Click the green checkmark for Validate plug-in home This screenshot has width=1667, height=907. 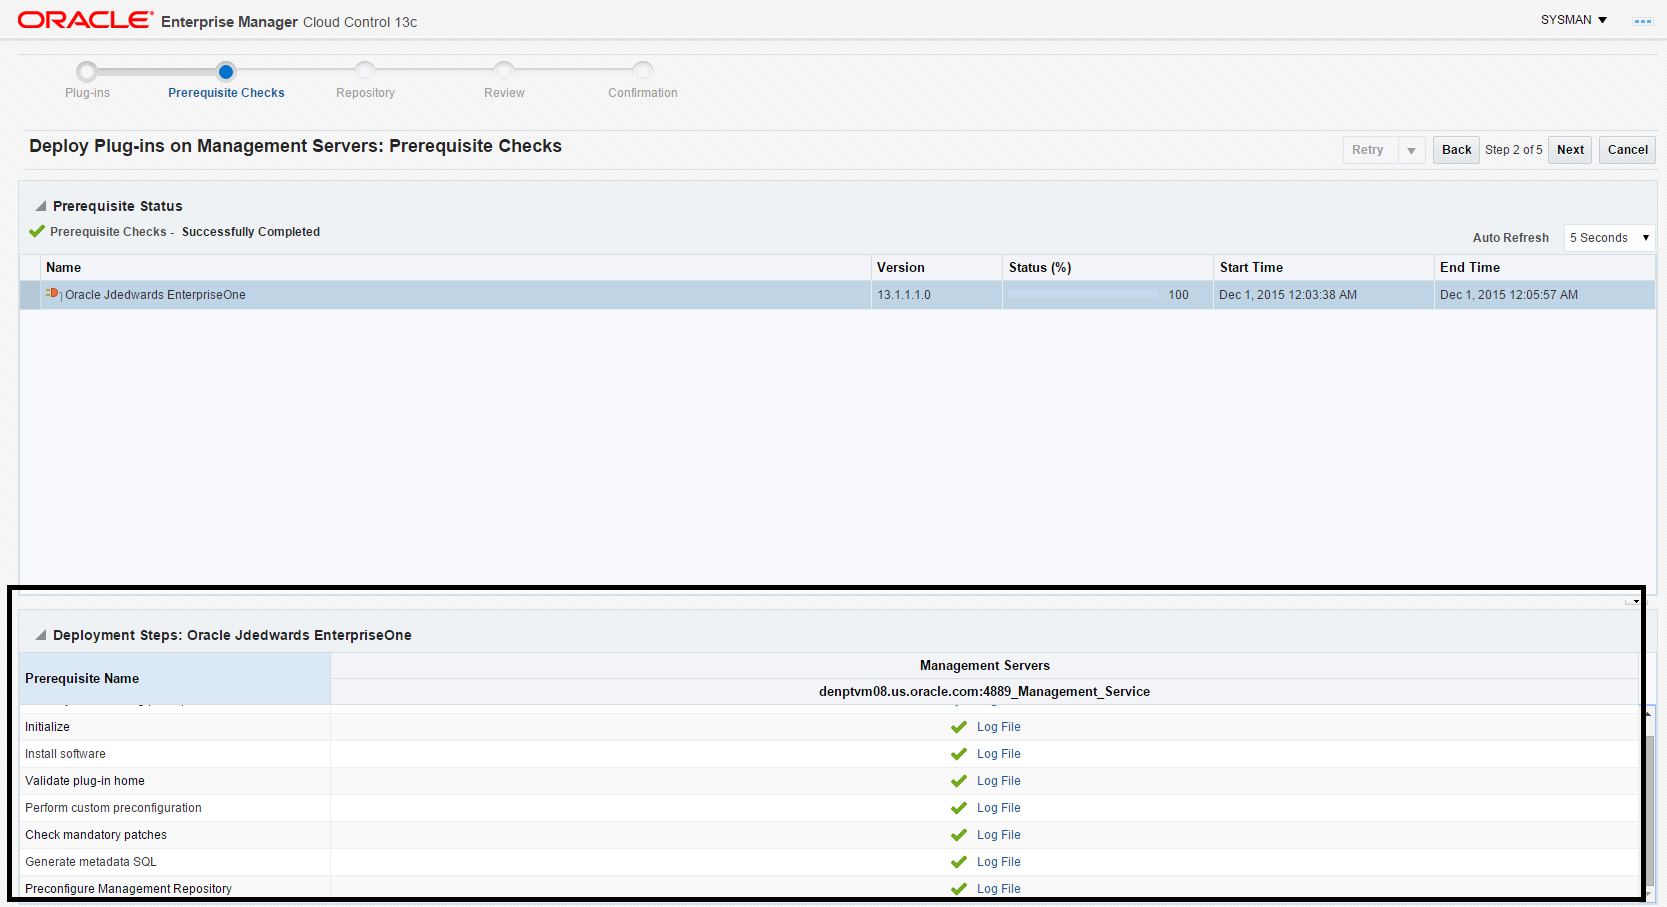pos(959,781)
